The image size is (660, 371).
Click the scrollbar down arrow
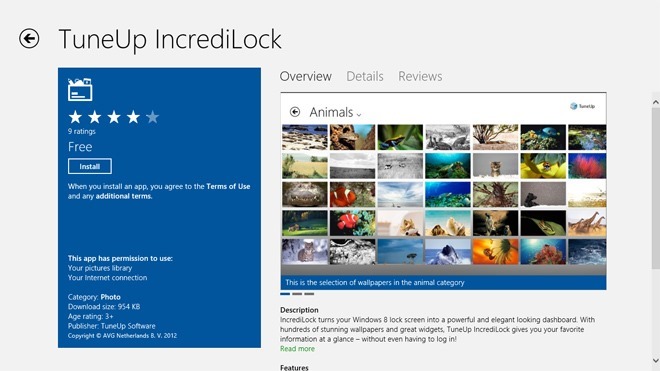pyautogui.click(x=655, y=360)
